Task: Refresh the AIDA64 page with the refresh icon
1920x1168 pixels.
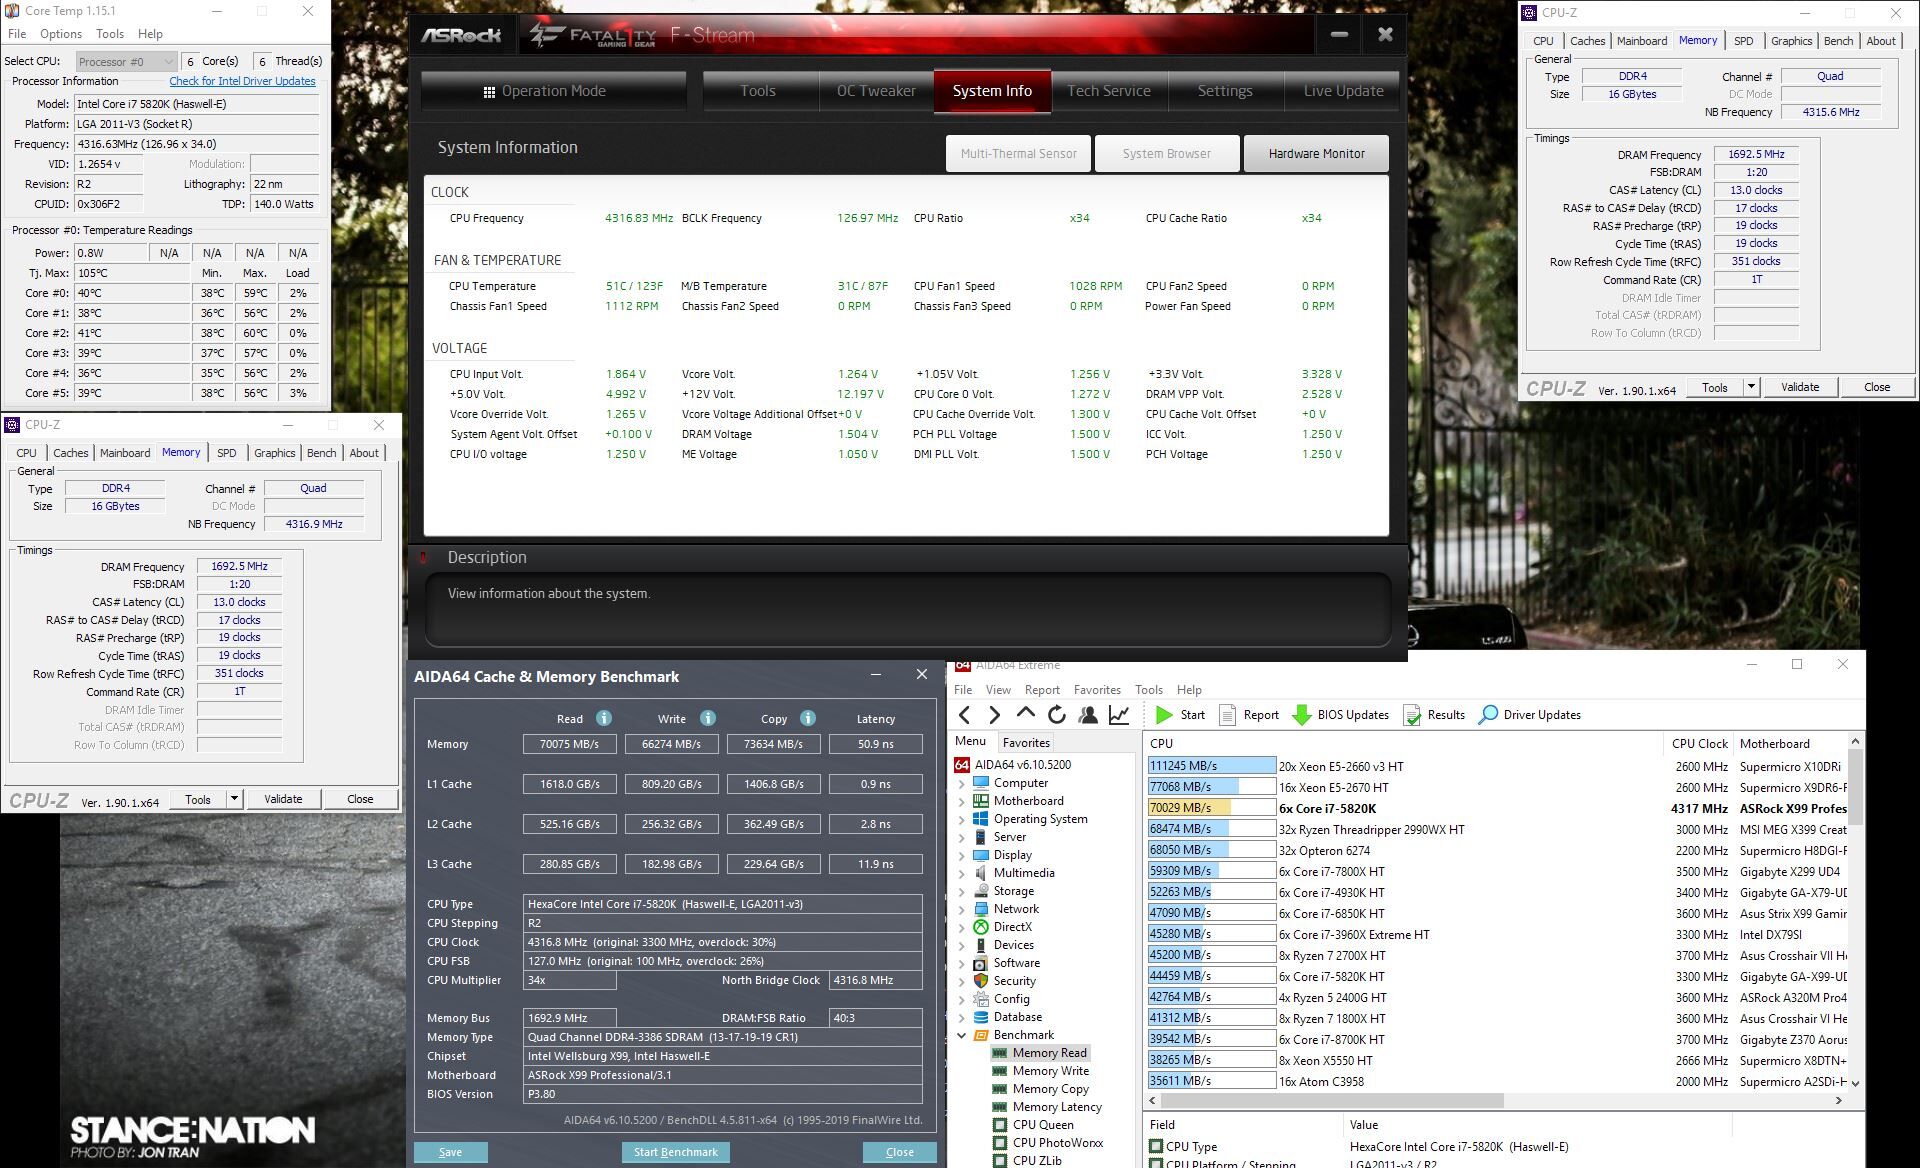Action: [1056, 715]
